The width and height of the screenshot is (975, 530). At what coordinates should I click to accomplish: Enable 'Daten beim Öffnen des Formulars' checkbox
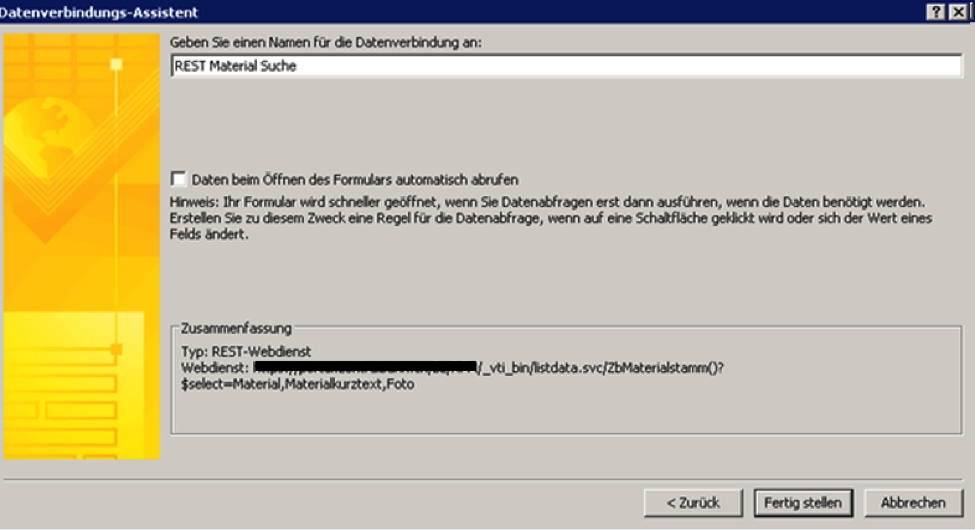tap(178, 179)
